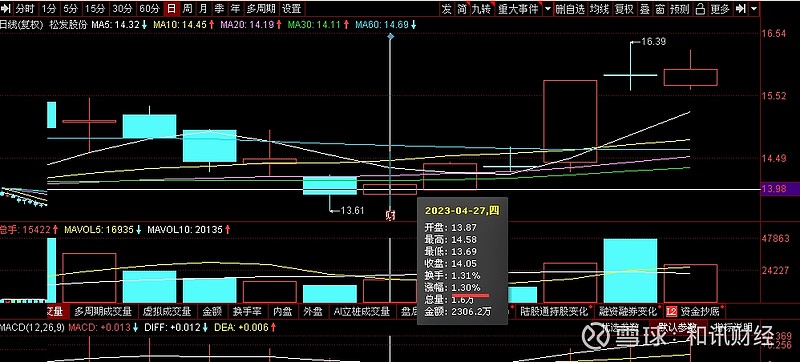Expand the 更多 menu
The height and width of the screenshot is (362, 800).
[x=720, y=9]
